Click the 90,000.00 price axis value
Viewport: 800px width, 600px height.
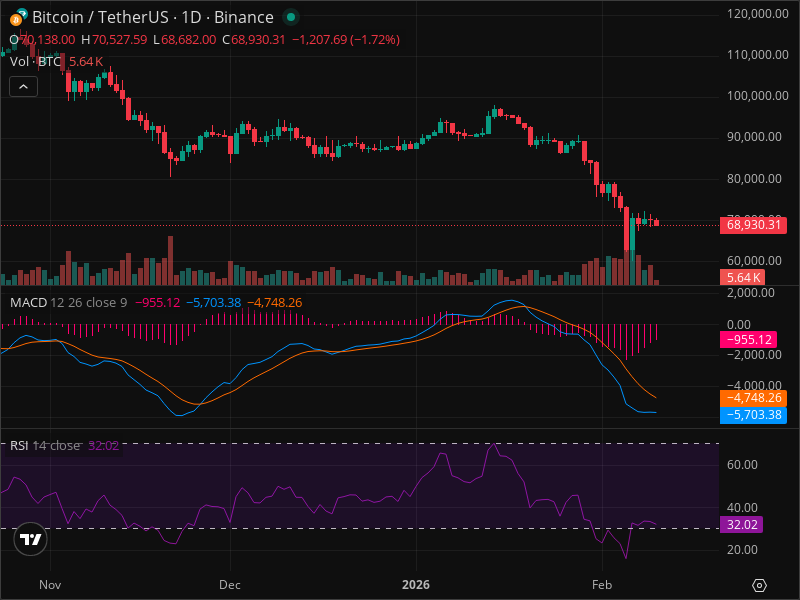754,137
